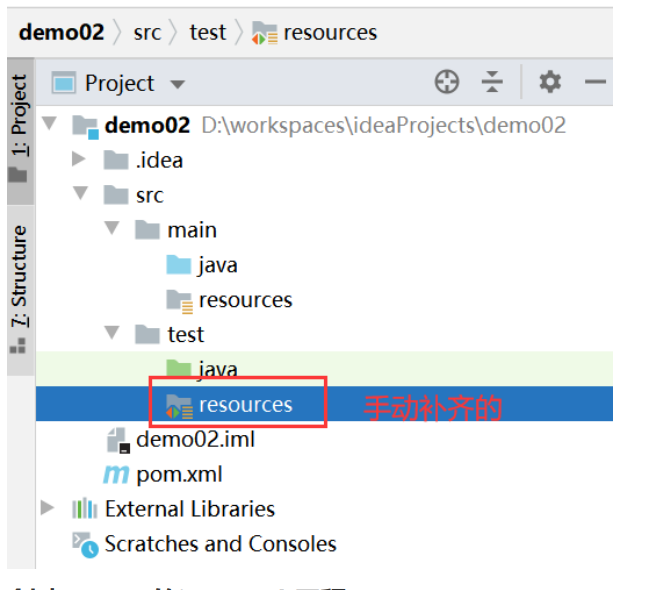
Task: Click the resources folder icon in breadcrumb
Action: [264, 33]
